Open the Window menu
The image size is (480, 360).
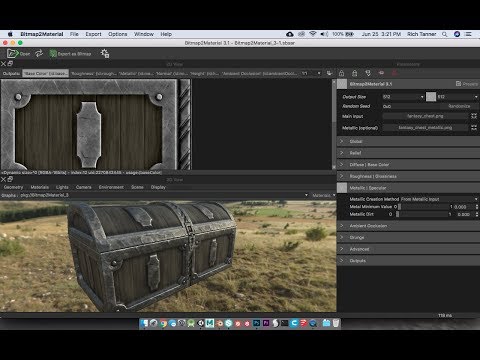click(144, 34)
